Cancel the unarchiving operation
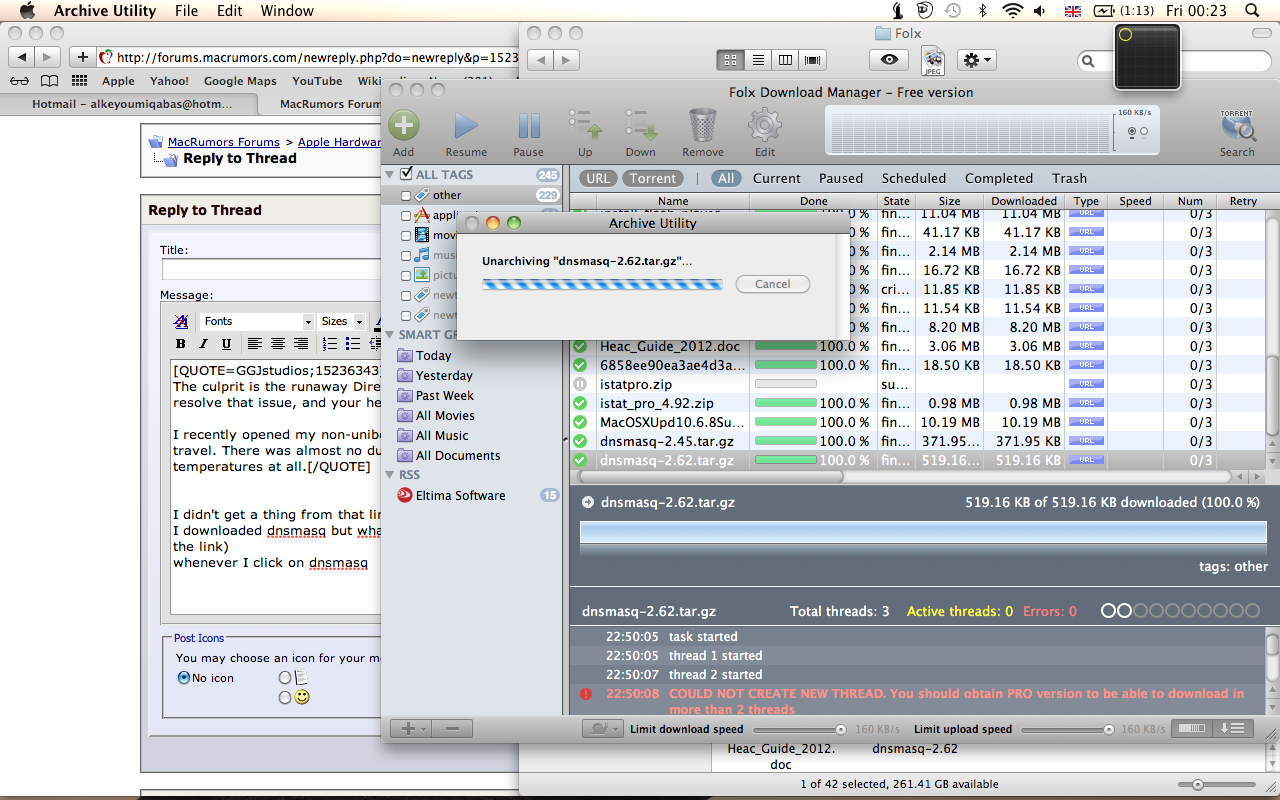Viewport: 1280px width, 800px height. [773, 284]
